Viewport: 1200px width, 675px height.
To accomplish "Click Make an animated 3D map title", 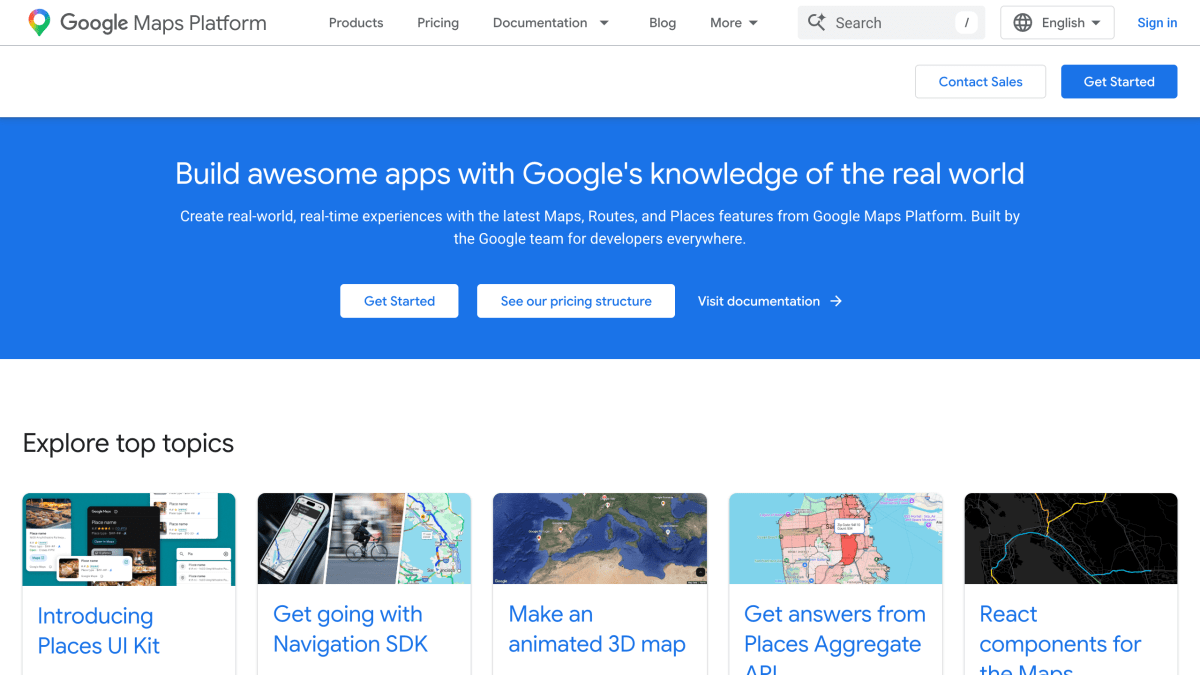I will pos(597,629).
